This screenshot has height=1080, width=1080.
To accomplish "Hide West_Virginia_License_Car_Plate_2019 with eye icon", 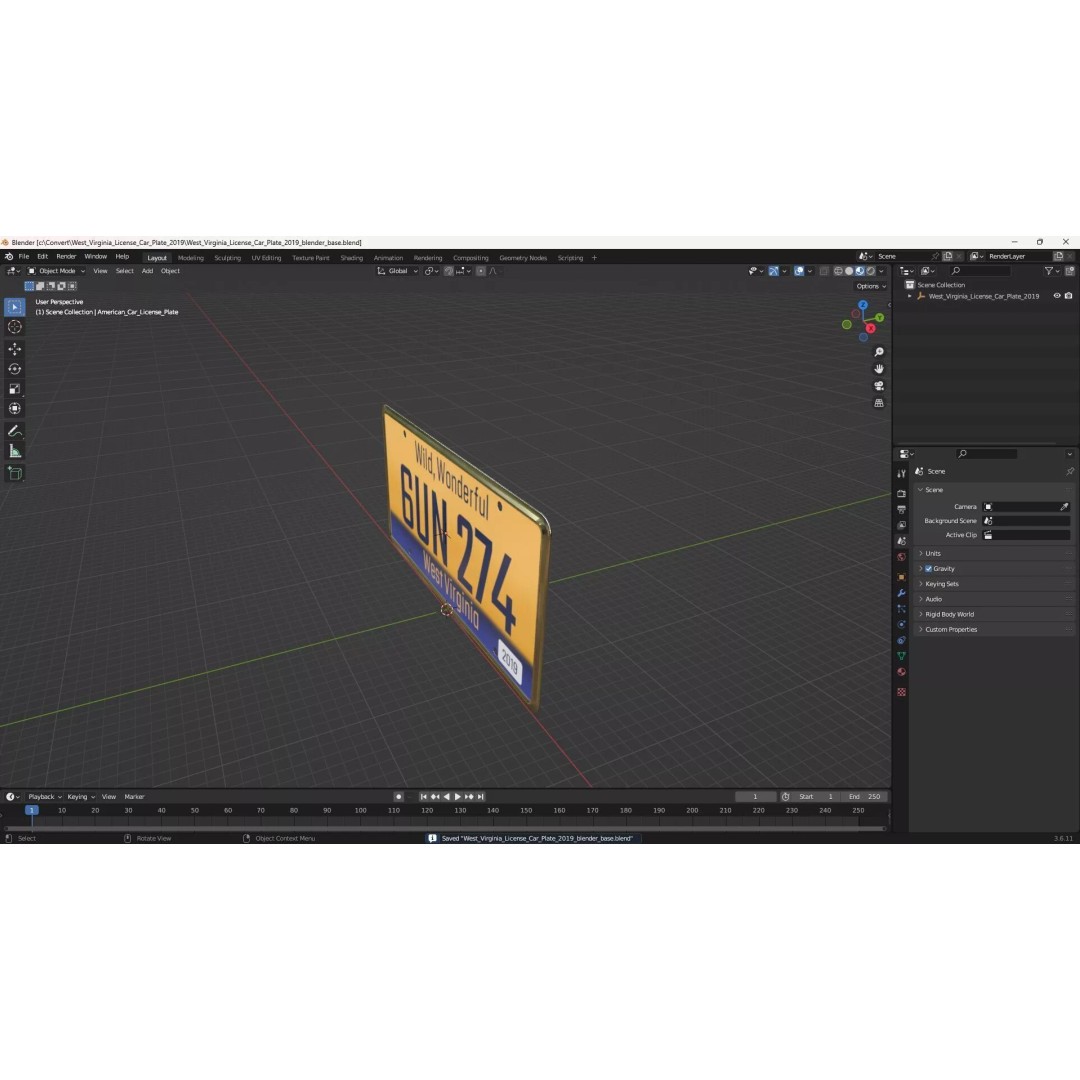I will [x=1057, y=296].
